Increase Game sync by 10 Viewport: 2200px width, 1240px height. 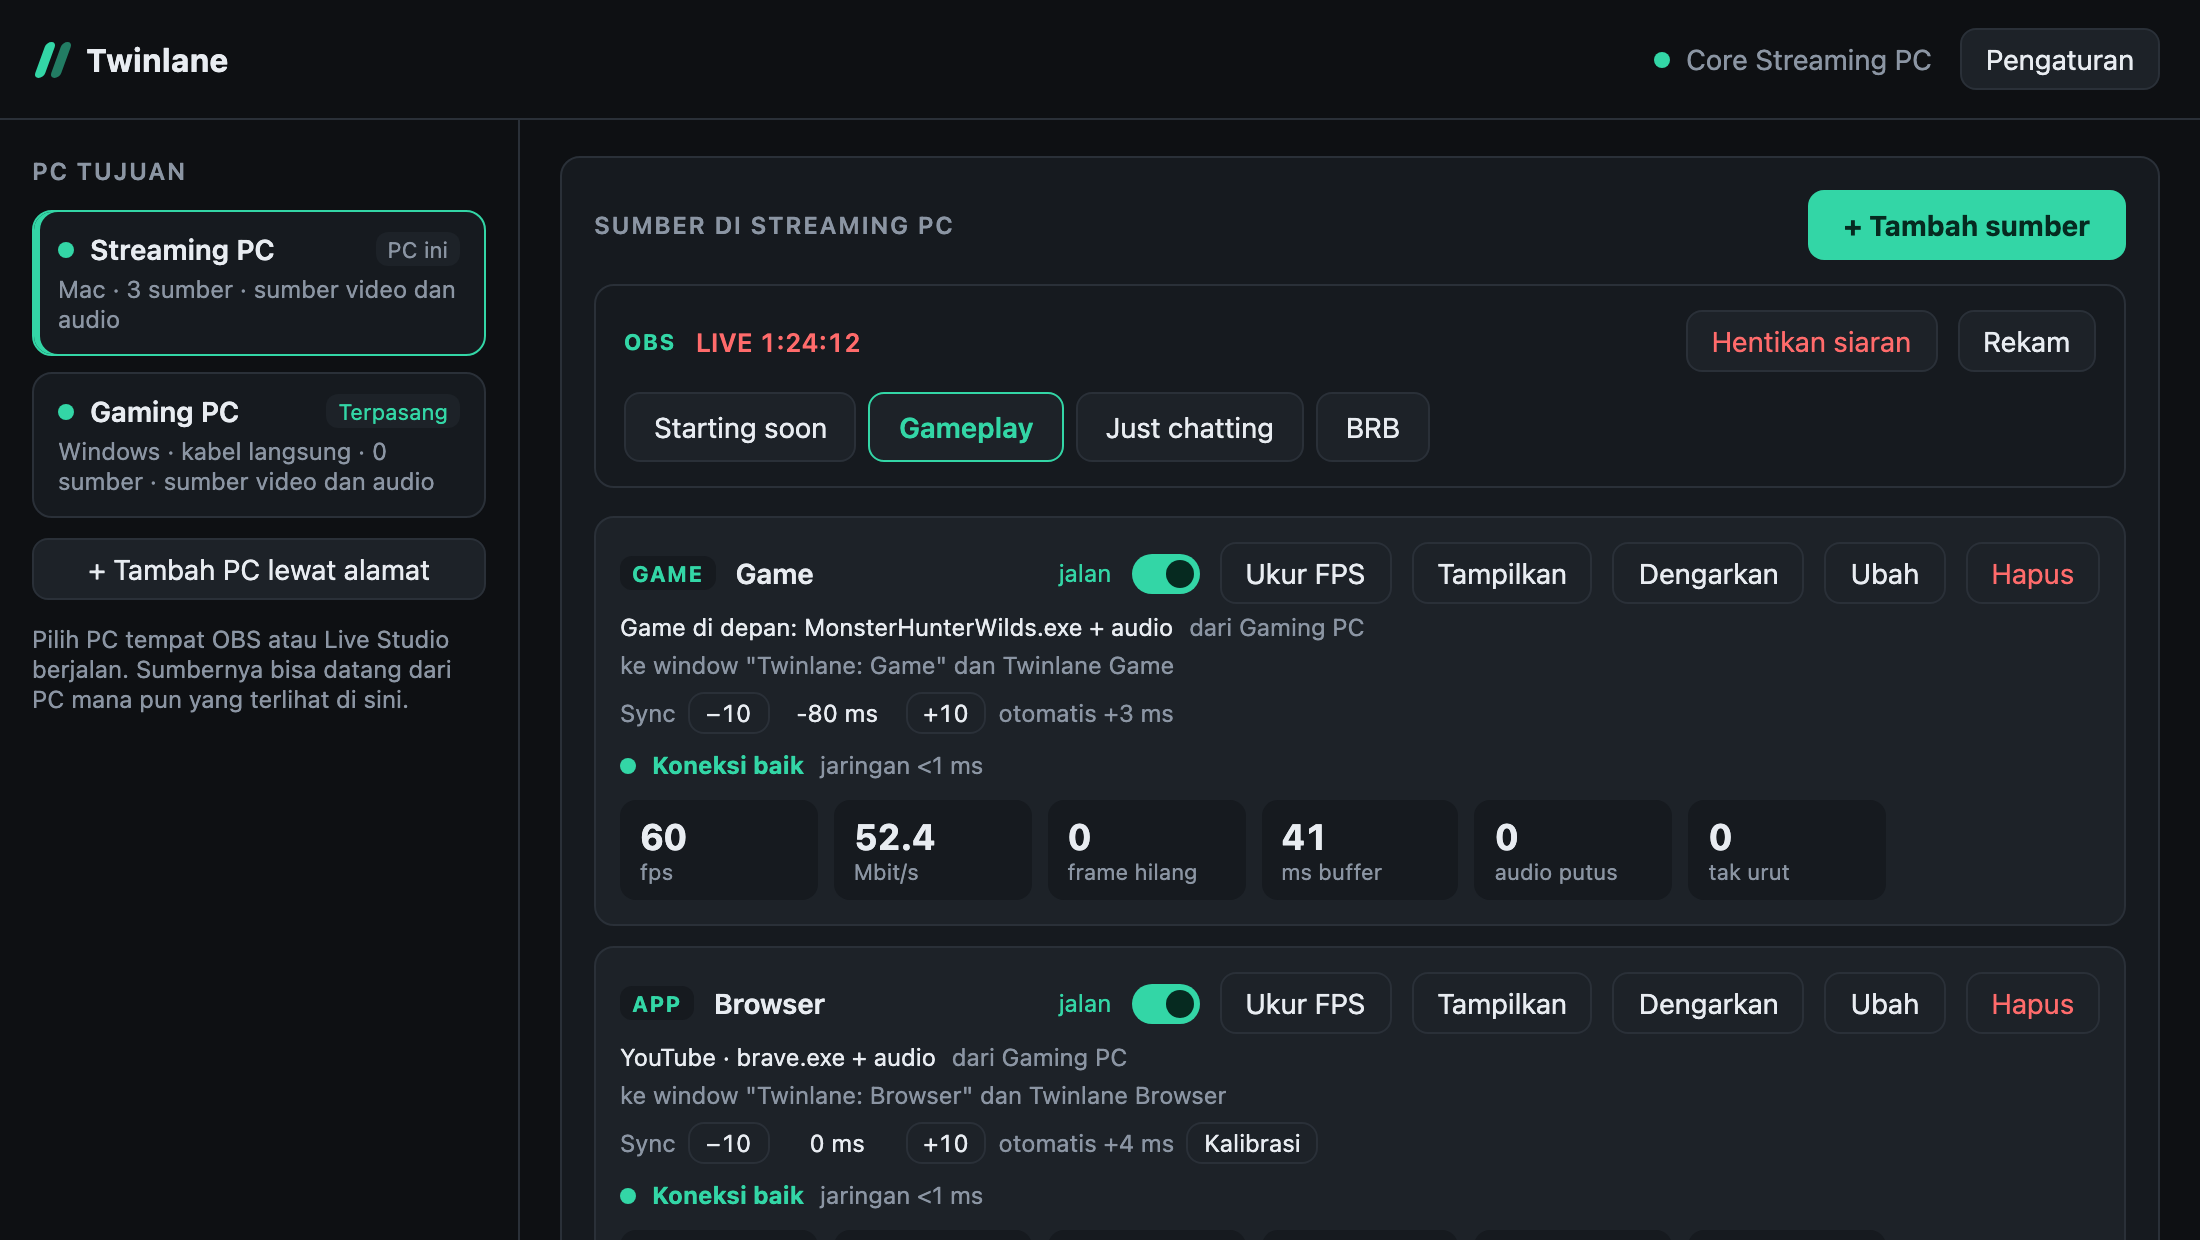click(x=945, y=714)
